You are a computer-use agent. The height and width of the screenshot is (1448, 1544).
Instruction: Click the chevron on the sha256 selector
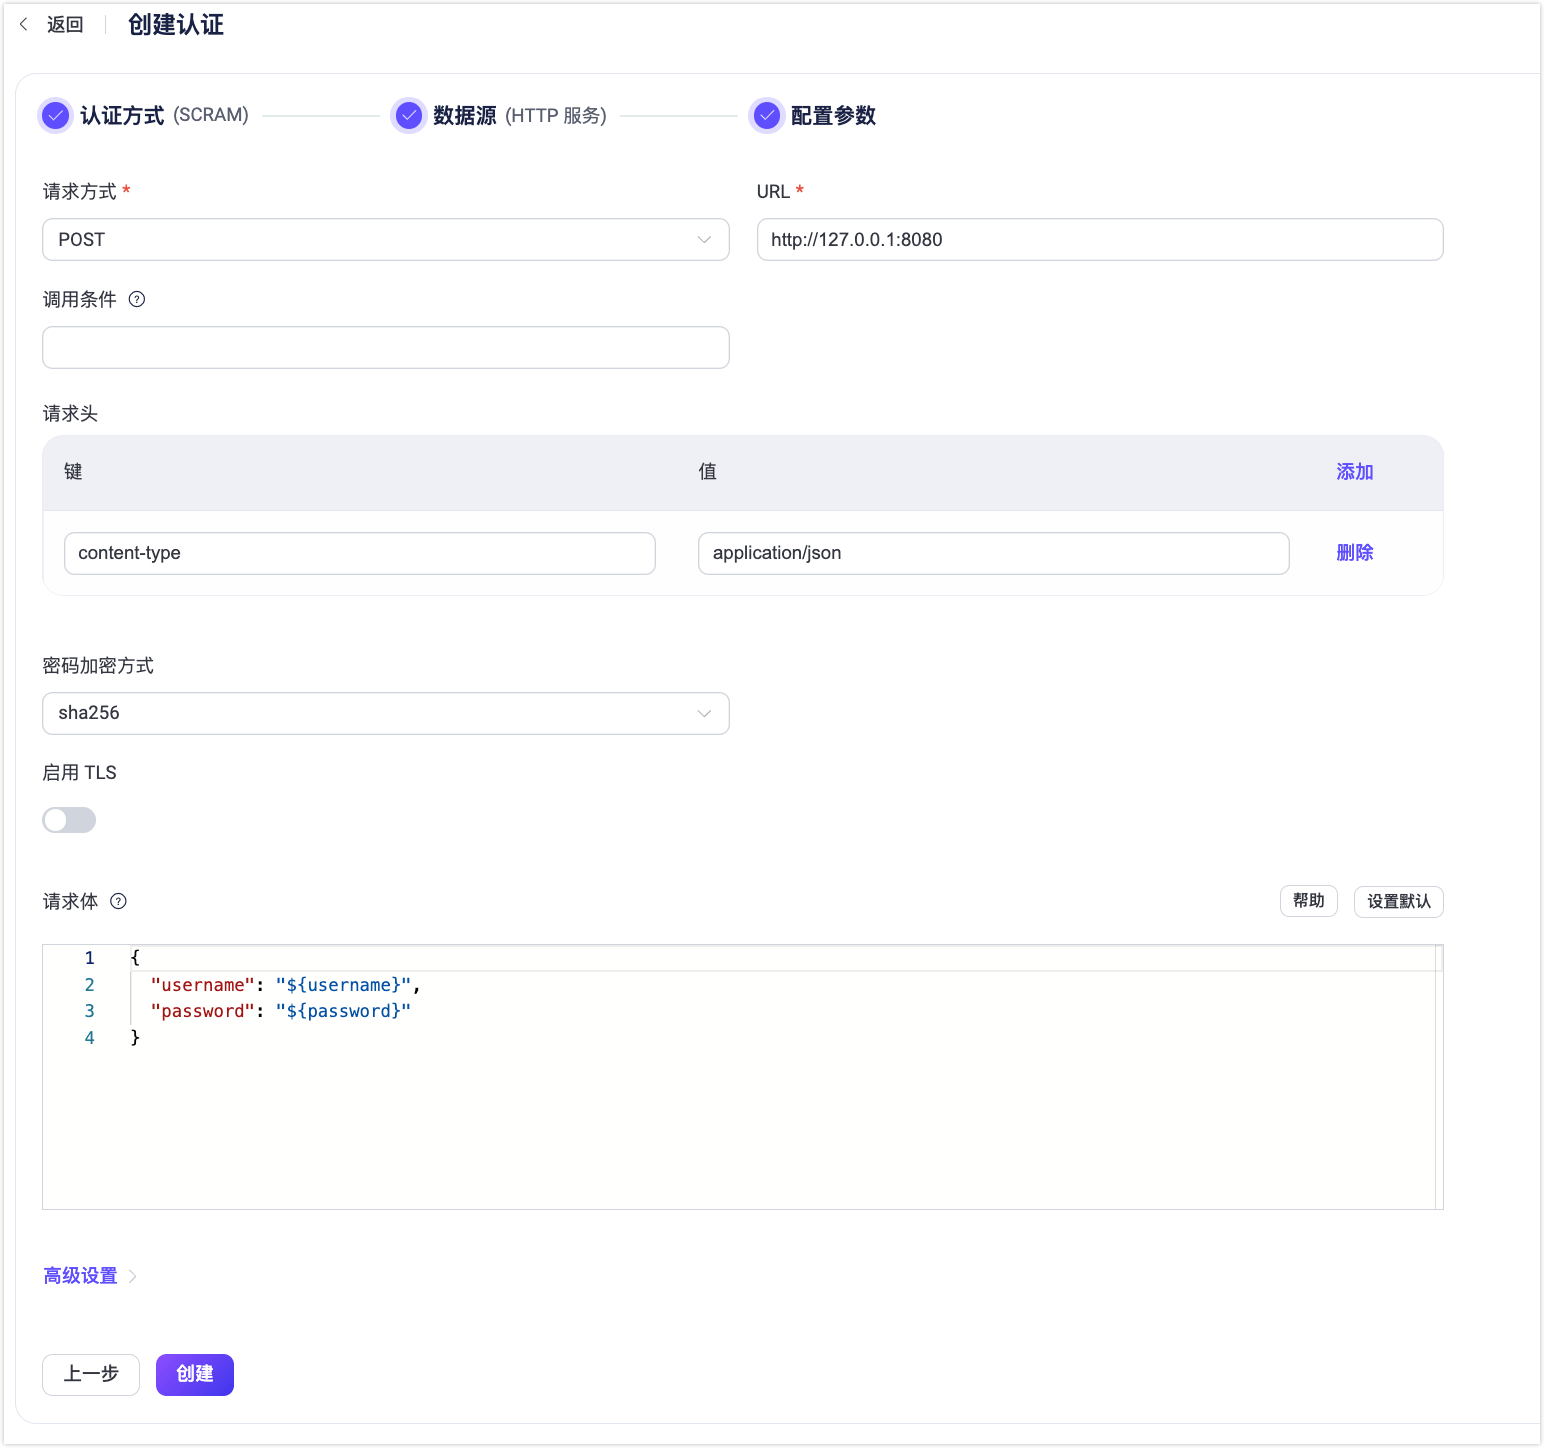[x=703, y=713]
